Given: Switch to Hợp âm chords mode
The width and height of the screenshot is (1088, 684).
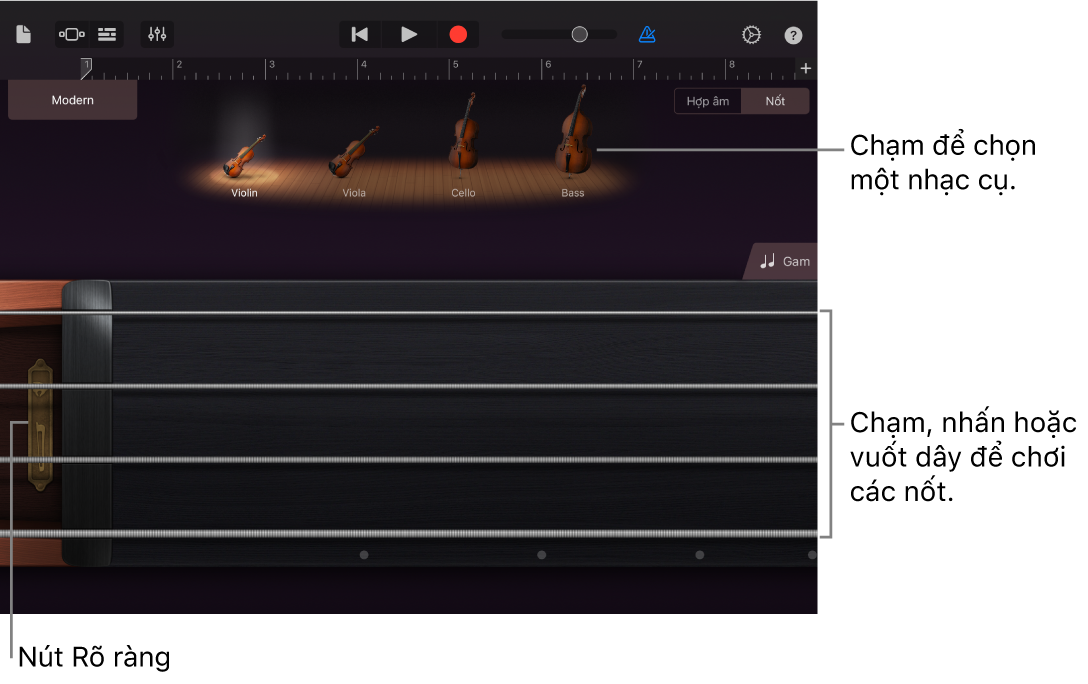Looking at the screenshot, I should 708,101.
